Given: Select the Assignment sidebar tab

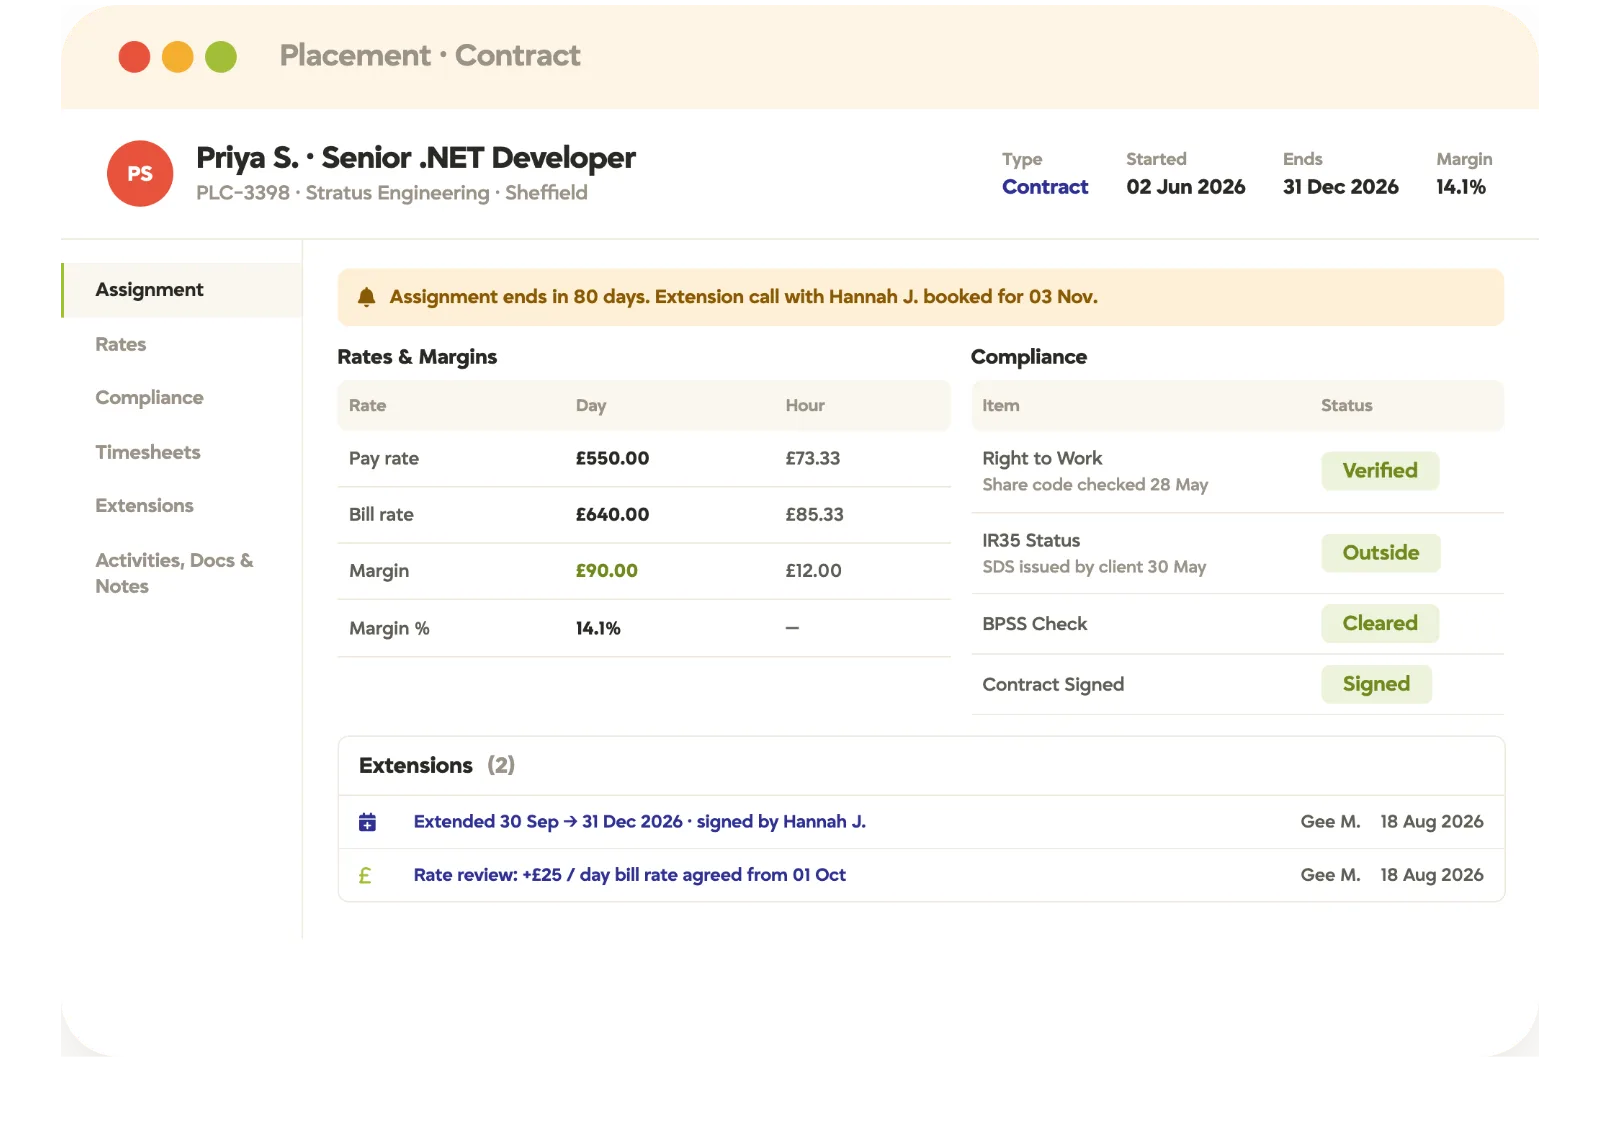Looking at the screenshot, I should pos(182,290).
